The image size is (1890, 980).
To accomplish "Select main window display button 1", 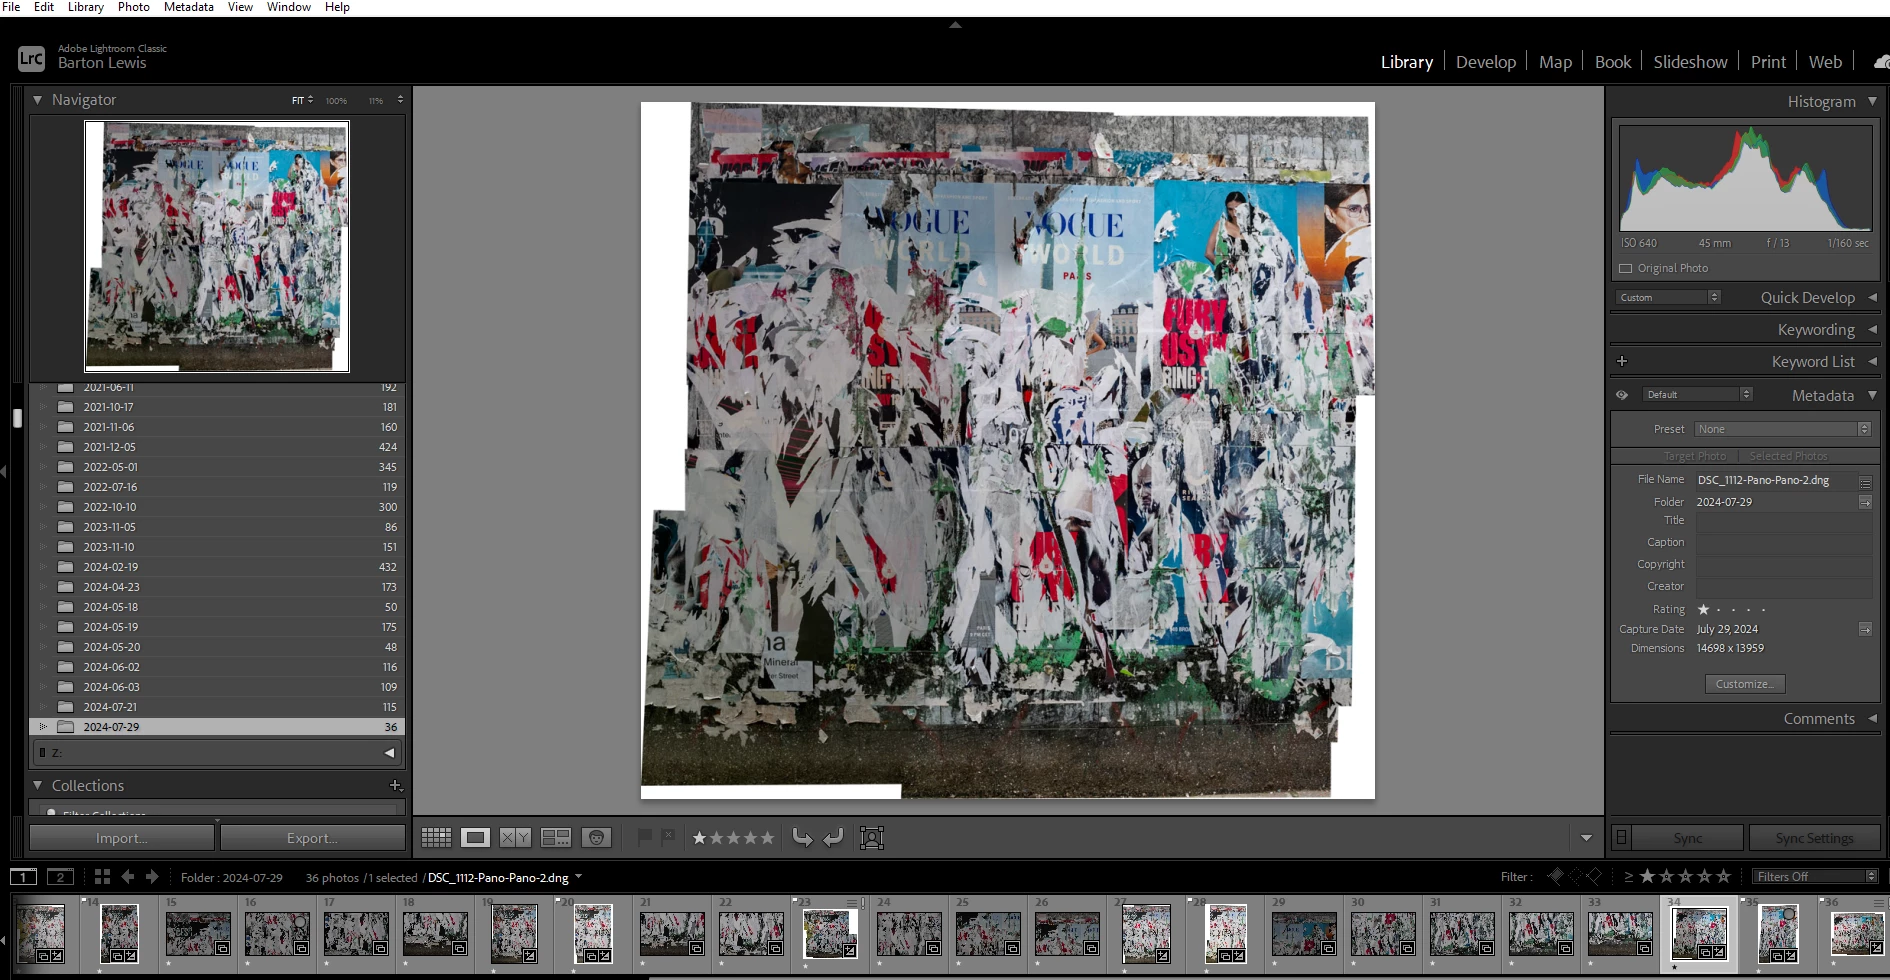I will pos(24,877).
